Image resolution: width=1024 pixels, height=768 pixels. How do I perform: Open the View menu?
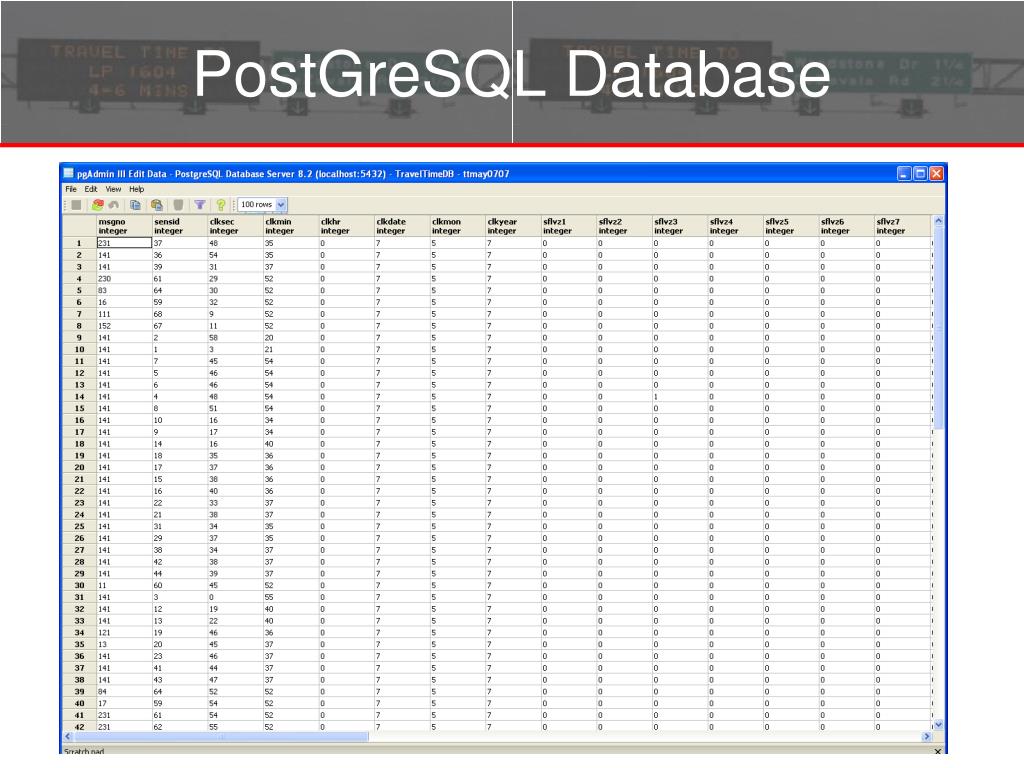[113, 189]
